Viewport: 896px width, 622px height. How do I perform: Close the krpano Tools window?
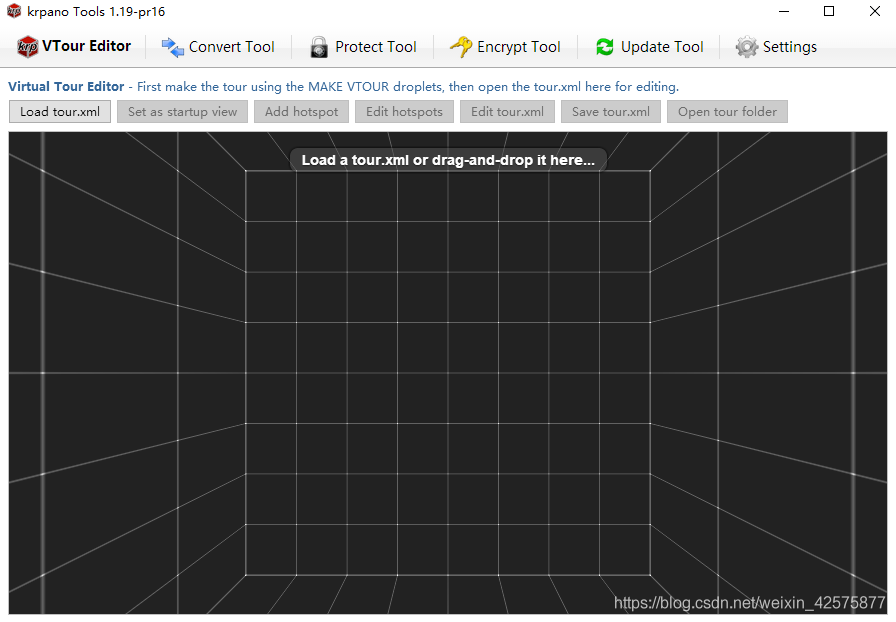click(x=875, y=11)
